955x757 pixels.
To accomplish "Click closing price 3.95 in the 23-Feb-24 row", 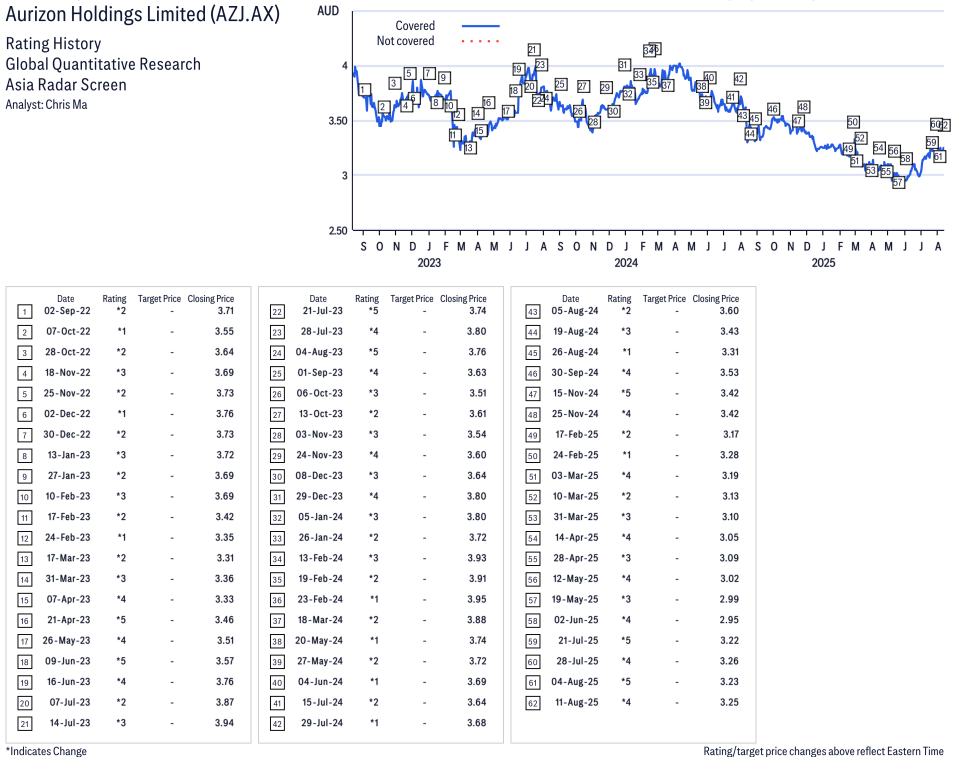I will (477, 599).
